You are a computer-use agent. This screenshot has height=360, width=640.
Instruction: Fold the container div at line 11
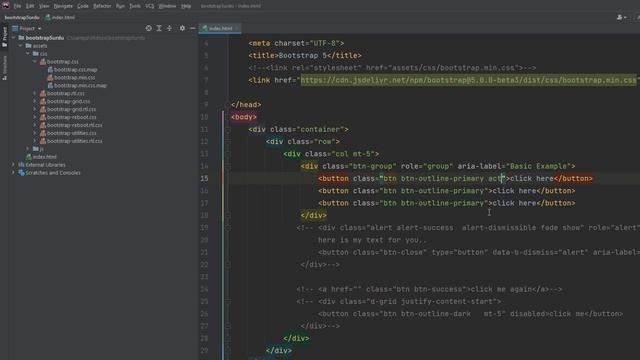228,129
